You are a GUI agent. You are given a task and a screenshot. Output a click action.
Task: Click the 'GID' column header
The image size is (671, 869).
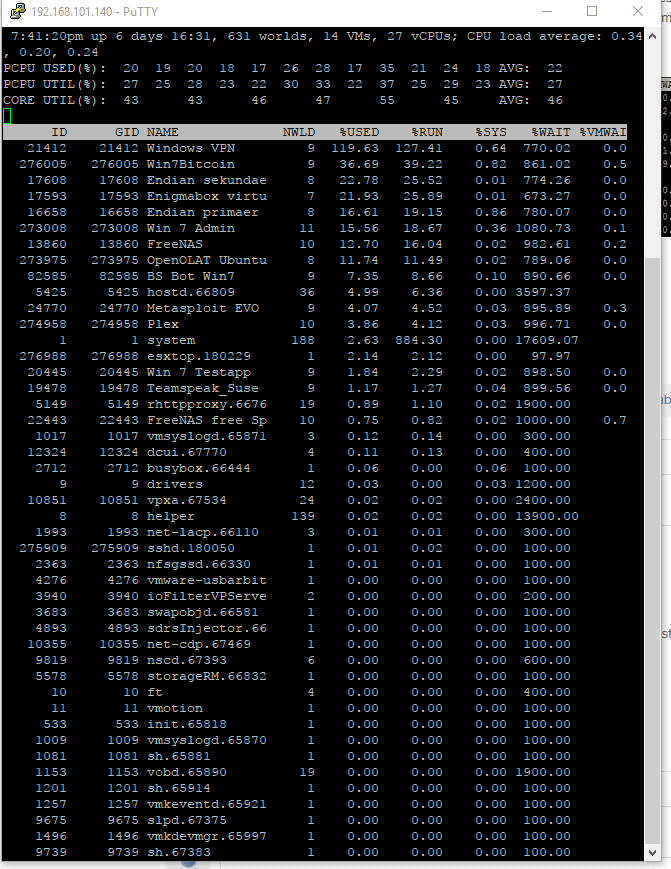pyautogui.click(x=127, y=132)
